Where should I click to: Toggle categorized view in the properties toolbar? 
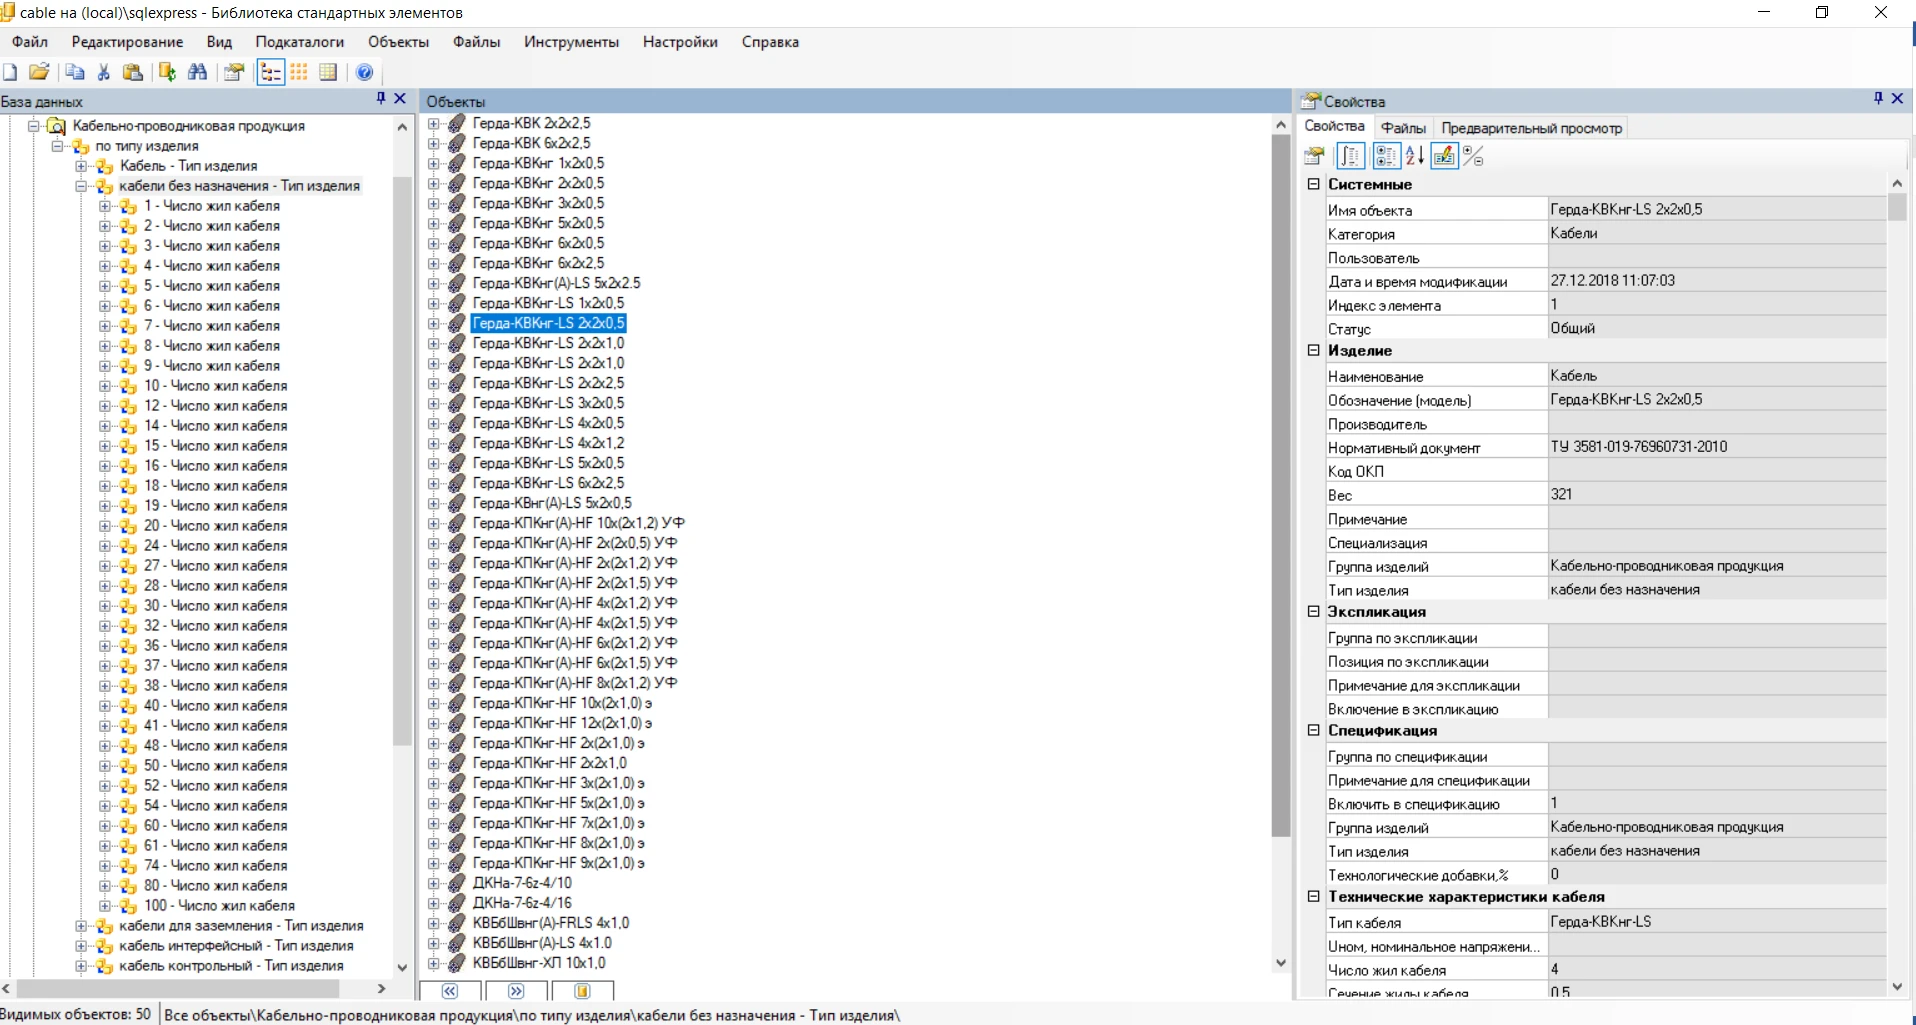[1385, 156]
